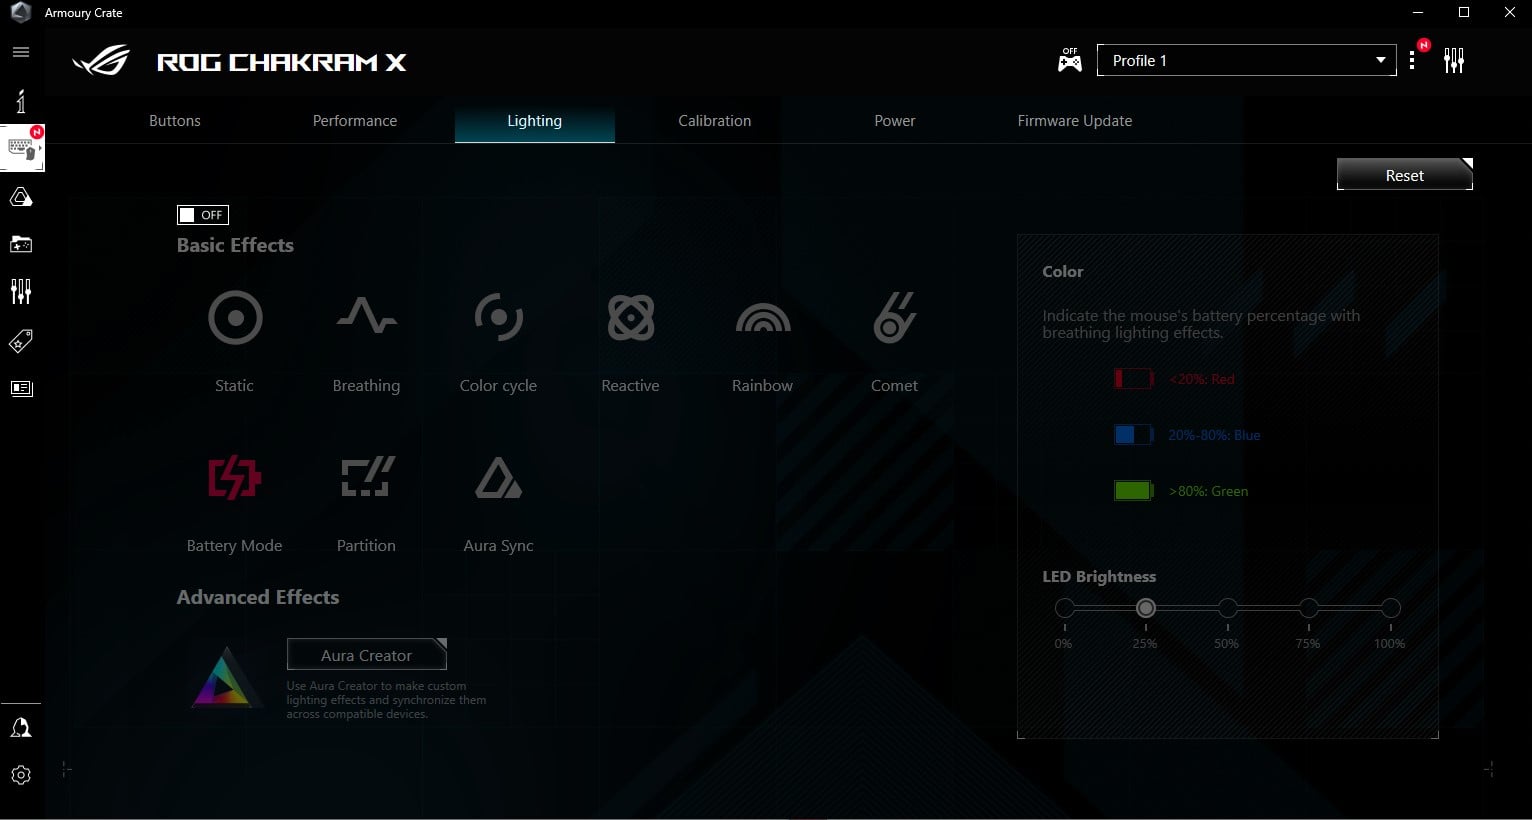Expand the hamburger sidebar menu

tap(21, 52)
